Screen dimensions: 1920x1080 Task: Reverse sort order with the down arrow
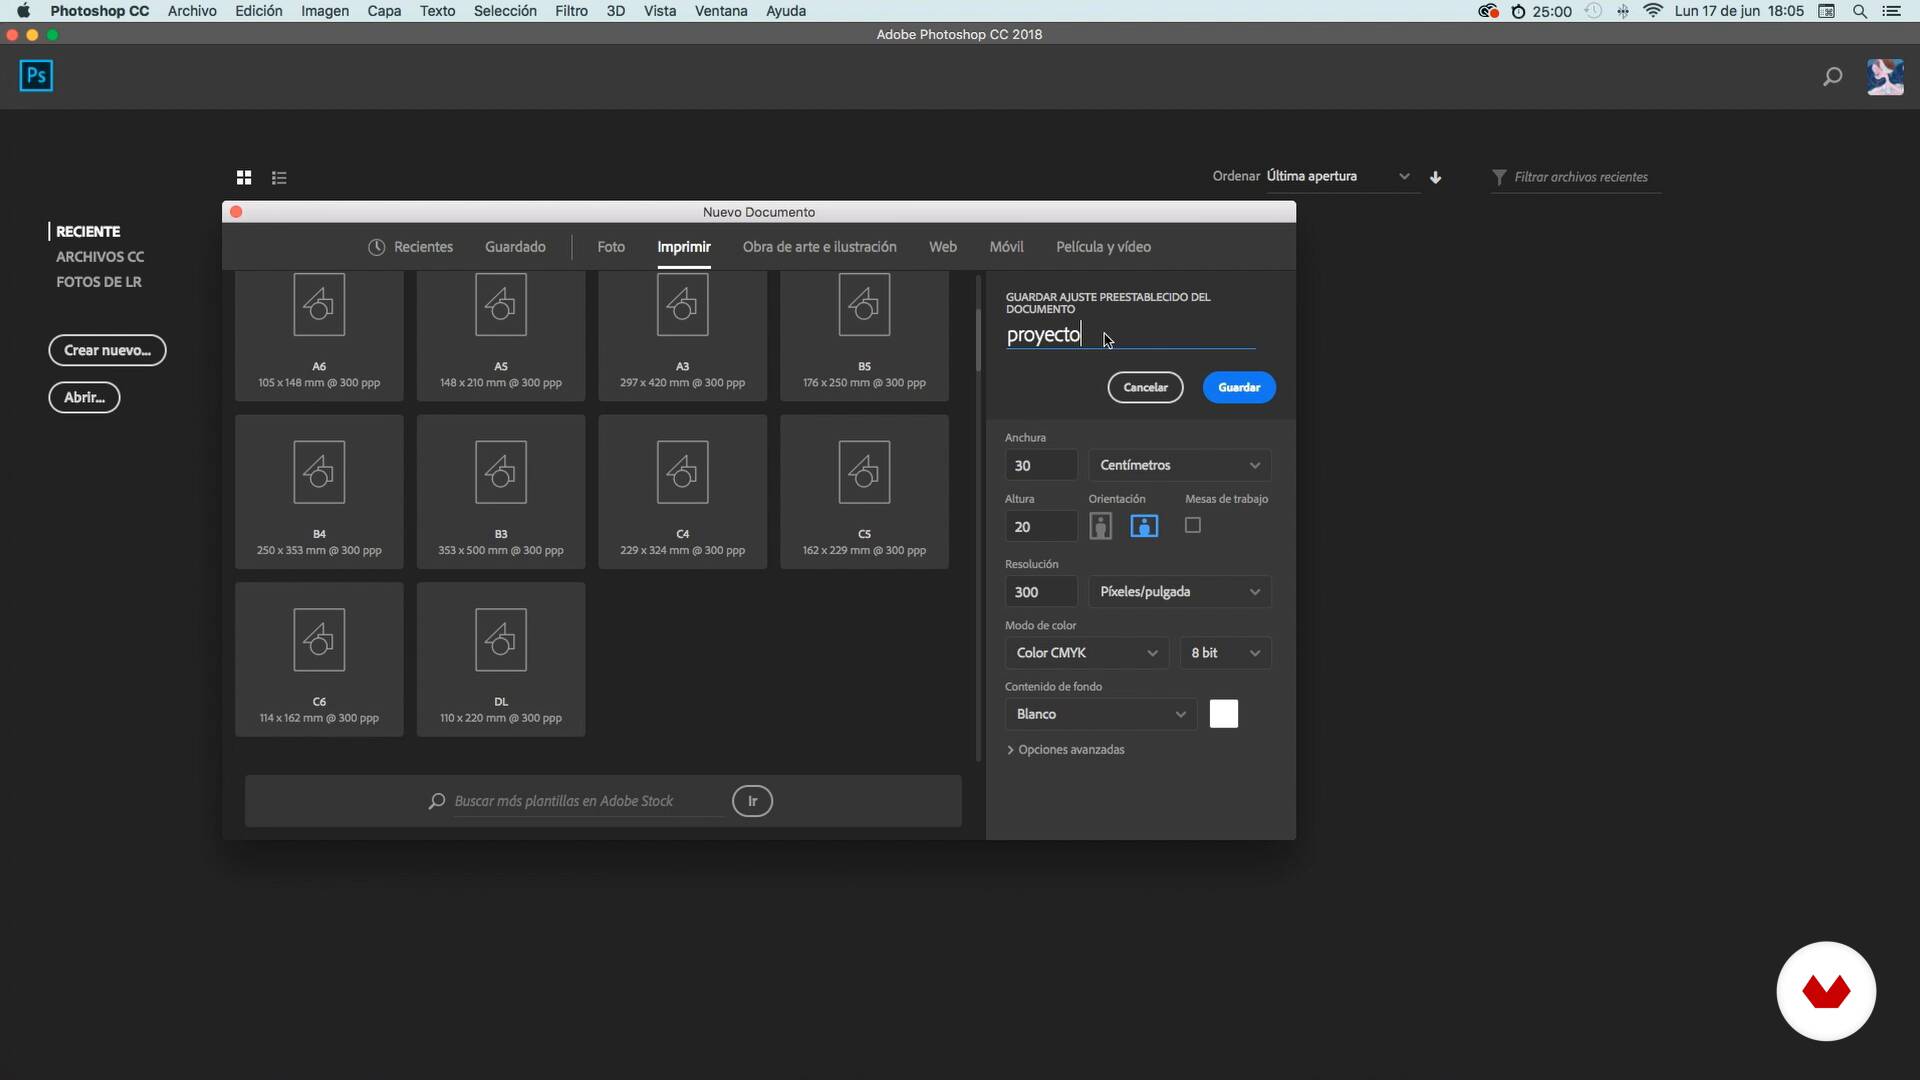click(1435, 177)
